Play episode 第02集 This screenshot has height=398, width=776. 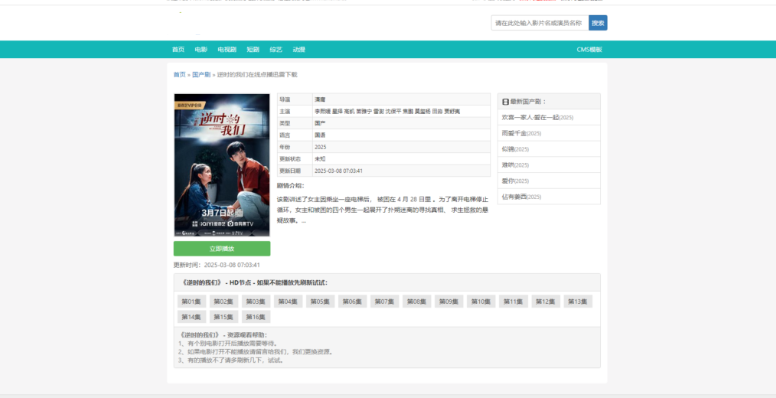[224, 301]
